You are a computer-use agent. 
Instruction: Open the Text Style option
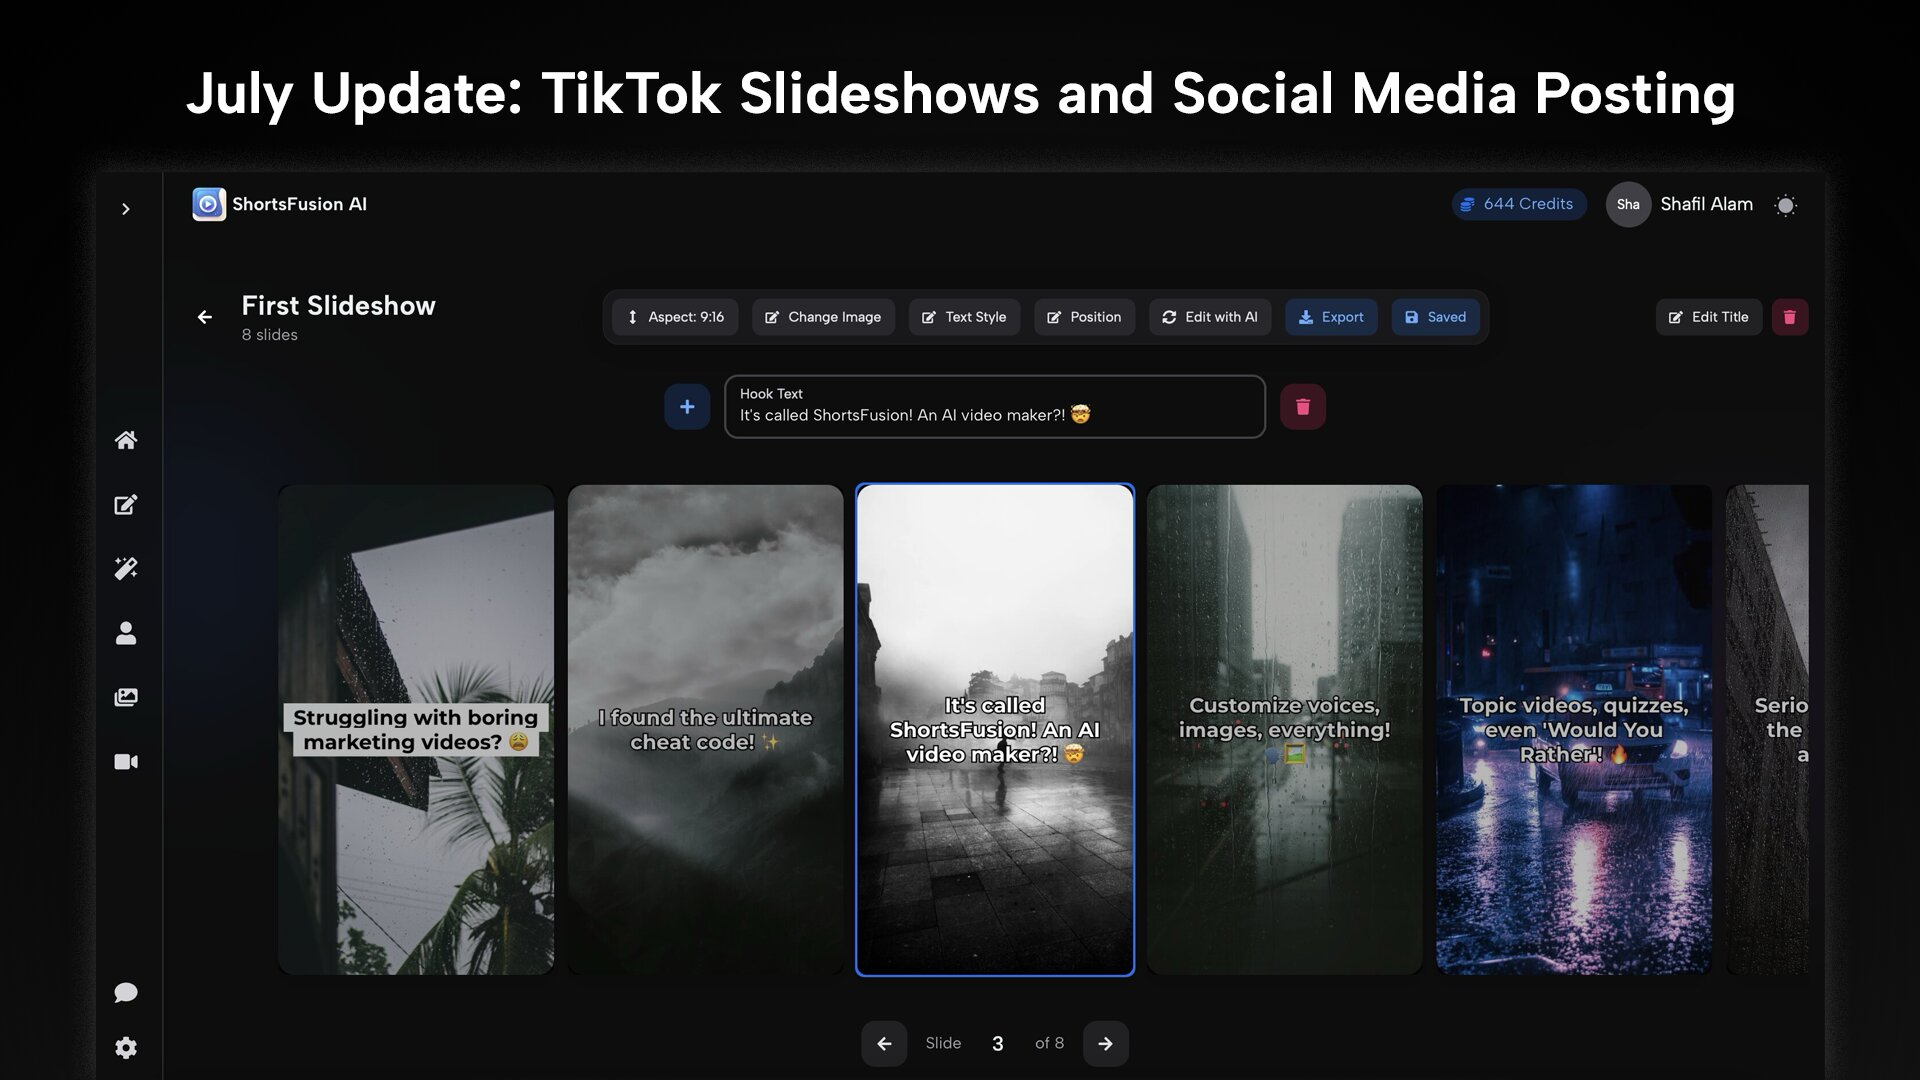(x=964, y=317)
